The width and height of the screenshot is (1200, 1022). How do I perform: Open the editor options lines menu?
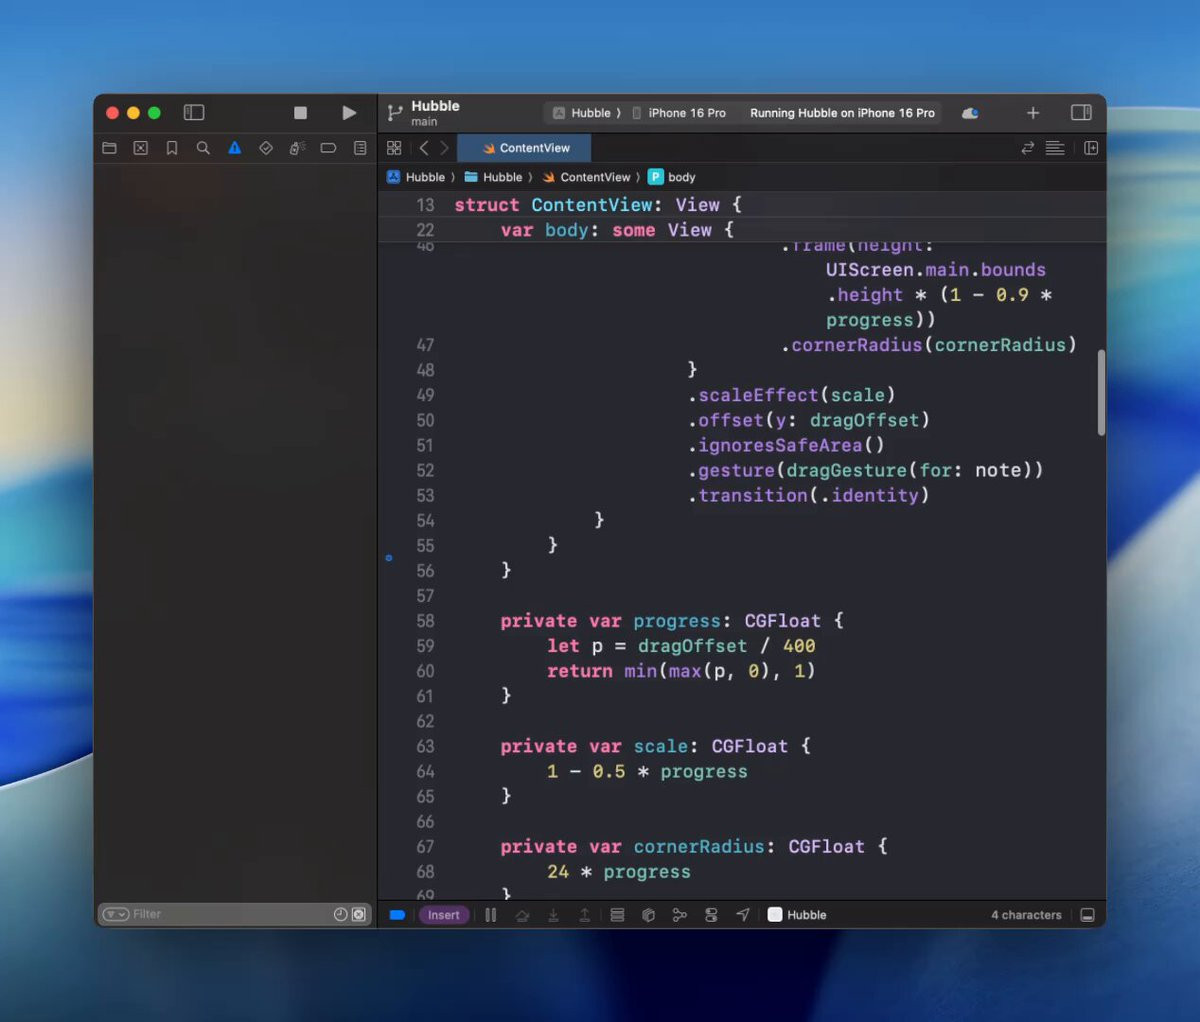(1055, 148)
